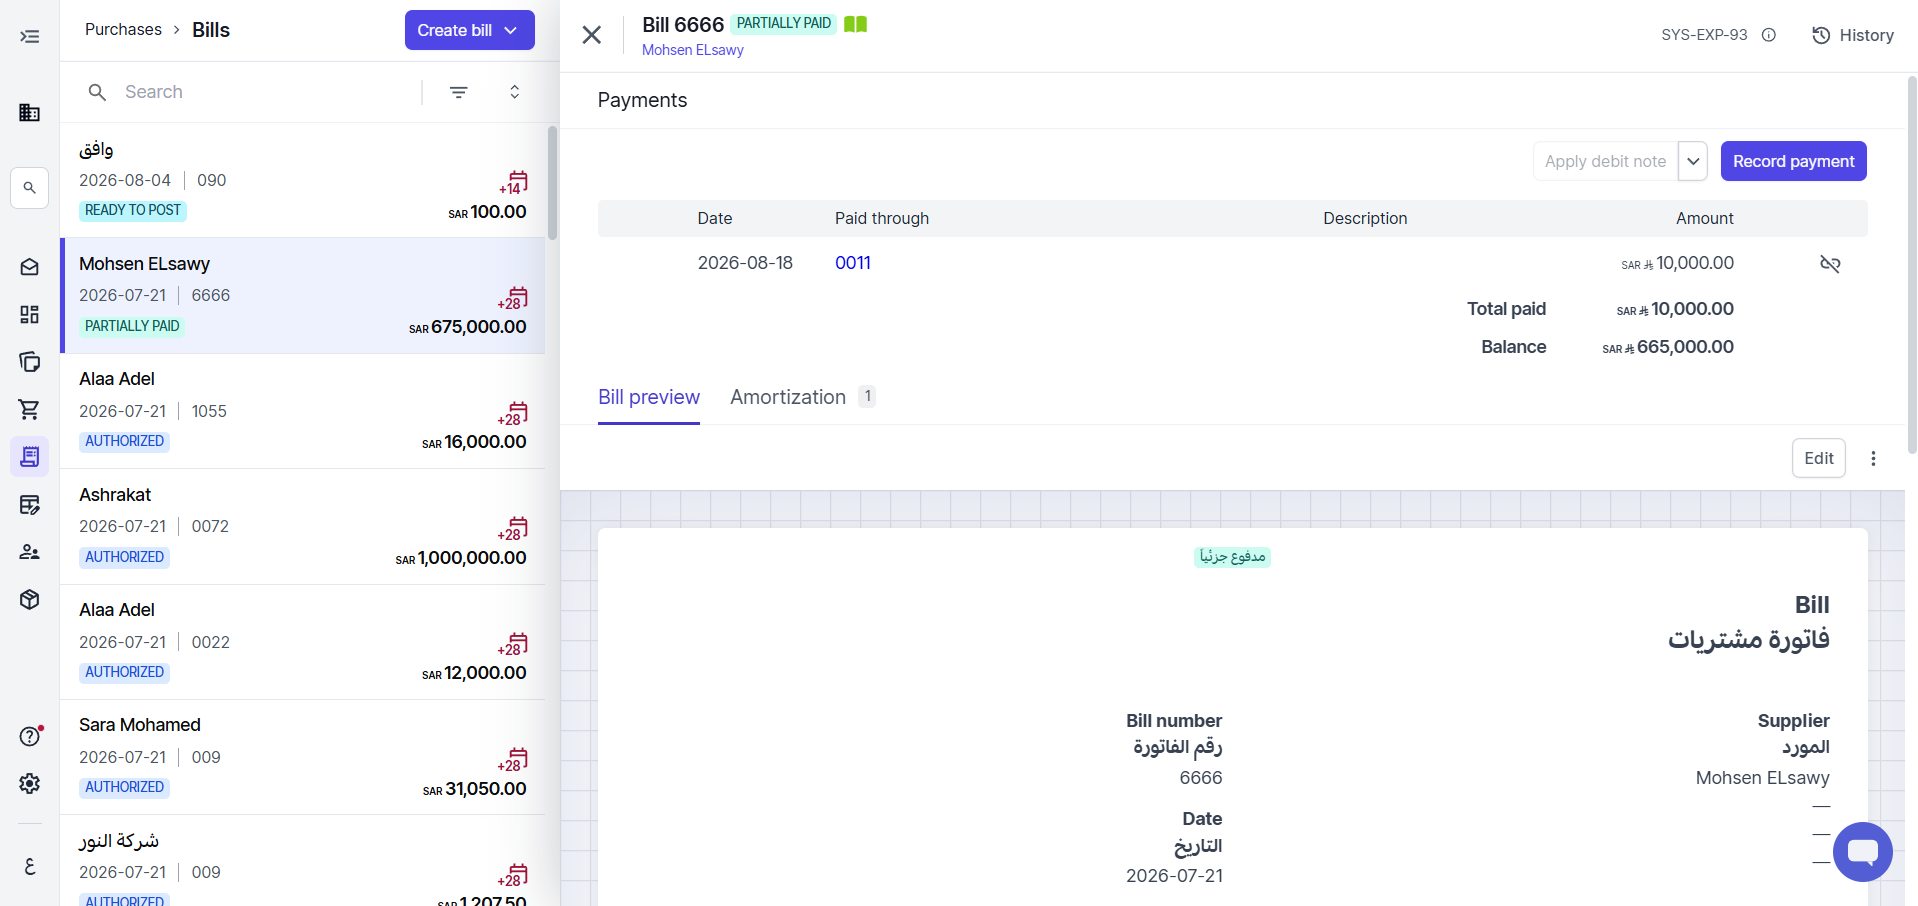Edit the bill
The height and width of the screenshot is (906, 1918).
tap(1818, 458)
